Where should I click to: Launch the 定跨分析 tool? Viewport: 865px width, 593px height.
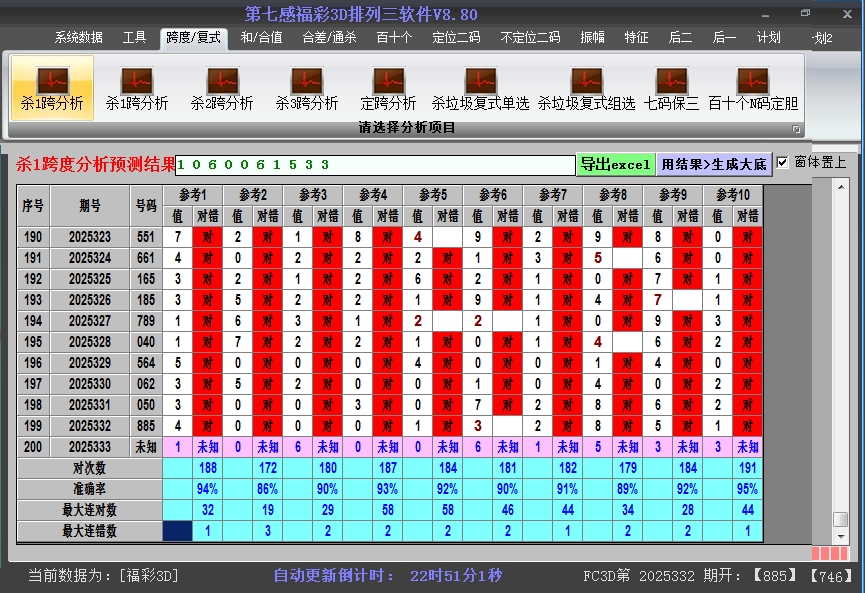388,88
